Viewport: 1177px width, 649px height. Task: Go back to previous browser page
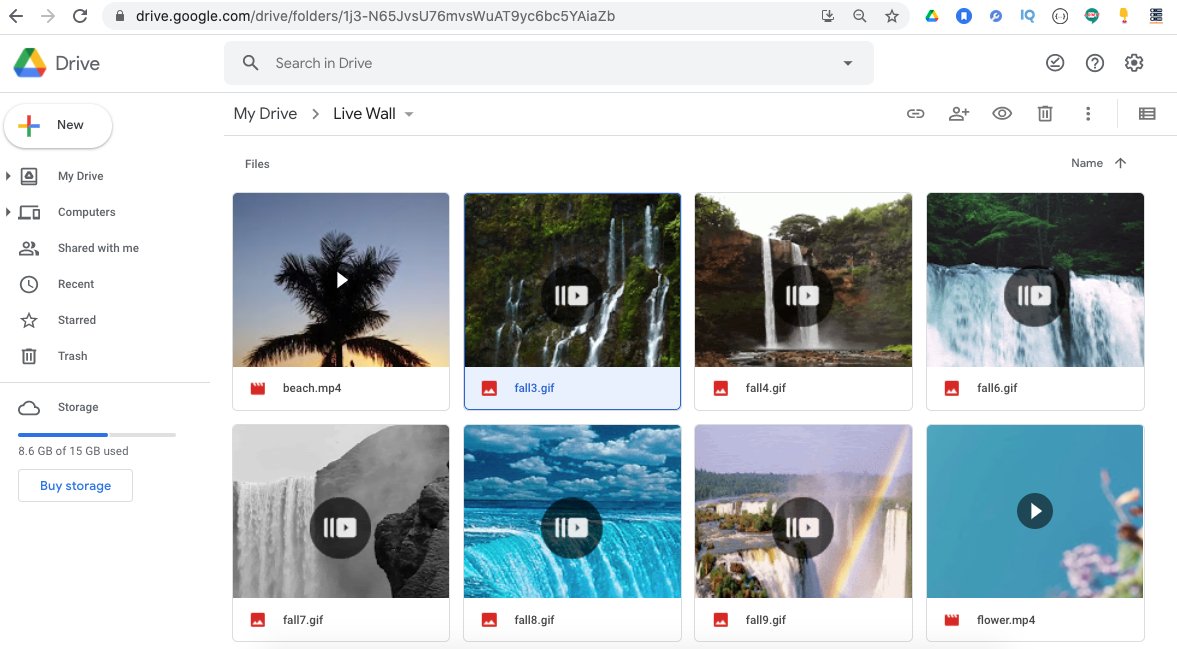(16, 16)
